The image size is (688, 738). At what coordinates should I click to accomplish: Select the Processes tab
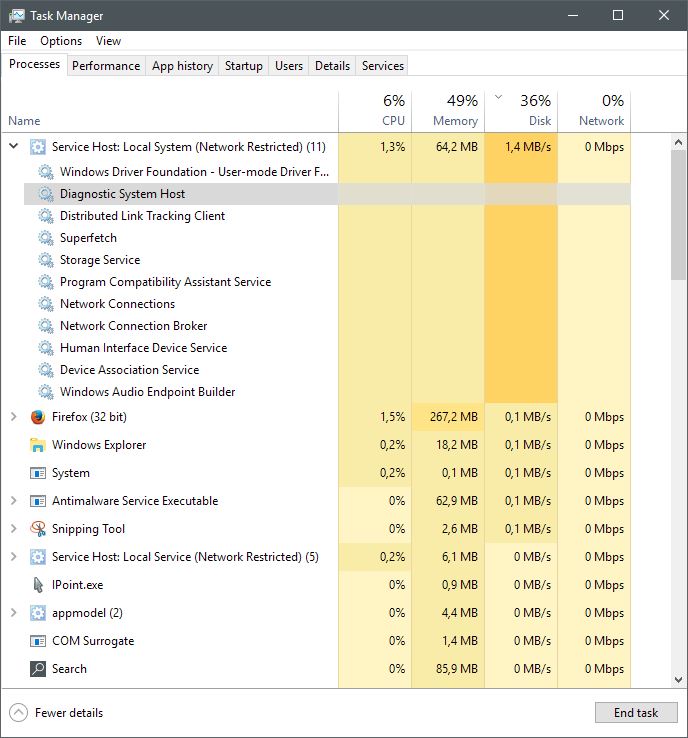34,64
